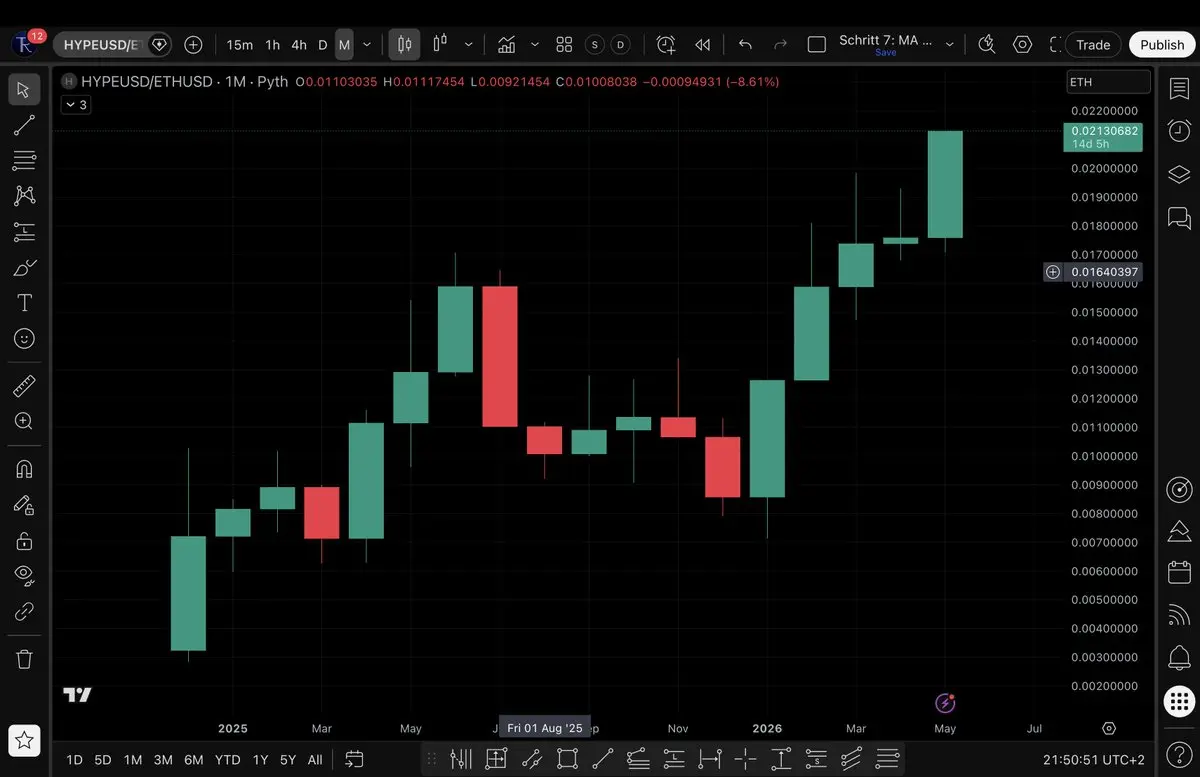1200x777 pixels.
Task: Set date range to YTD
Action: [x=228, y=760]
